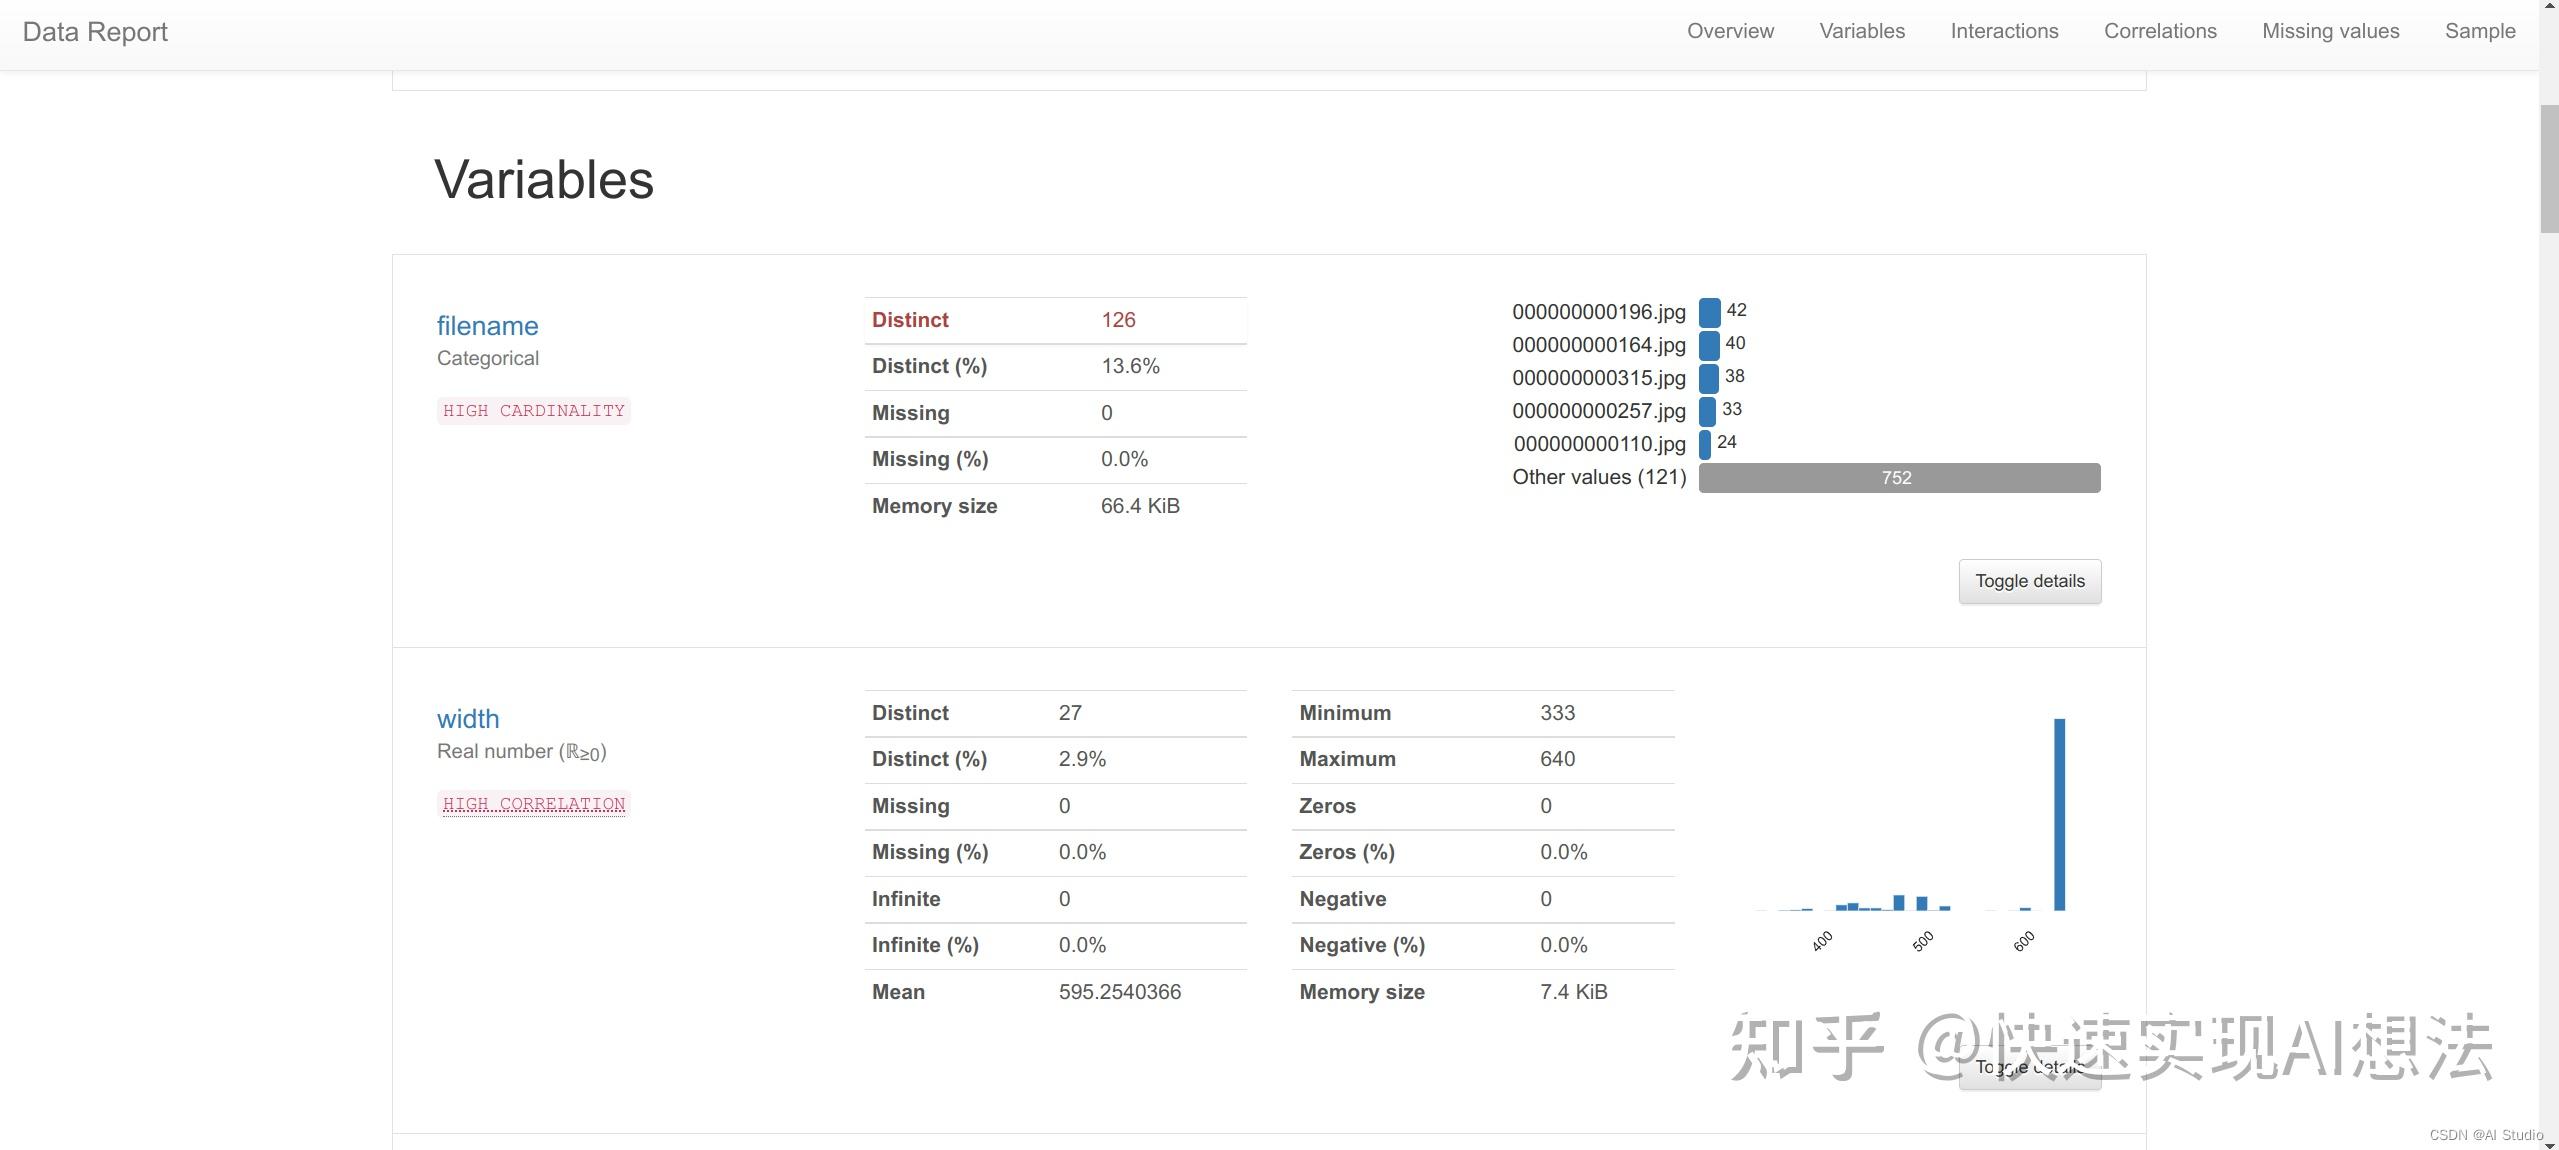Click the HIGH CARDINALITY alert badge

pyautogui.click(x=533, y=411)
